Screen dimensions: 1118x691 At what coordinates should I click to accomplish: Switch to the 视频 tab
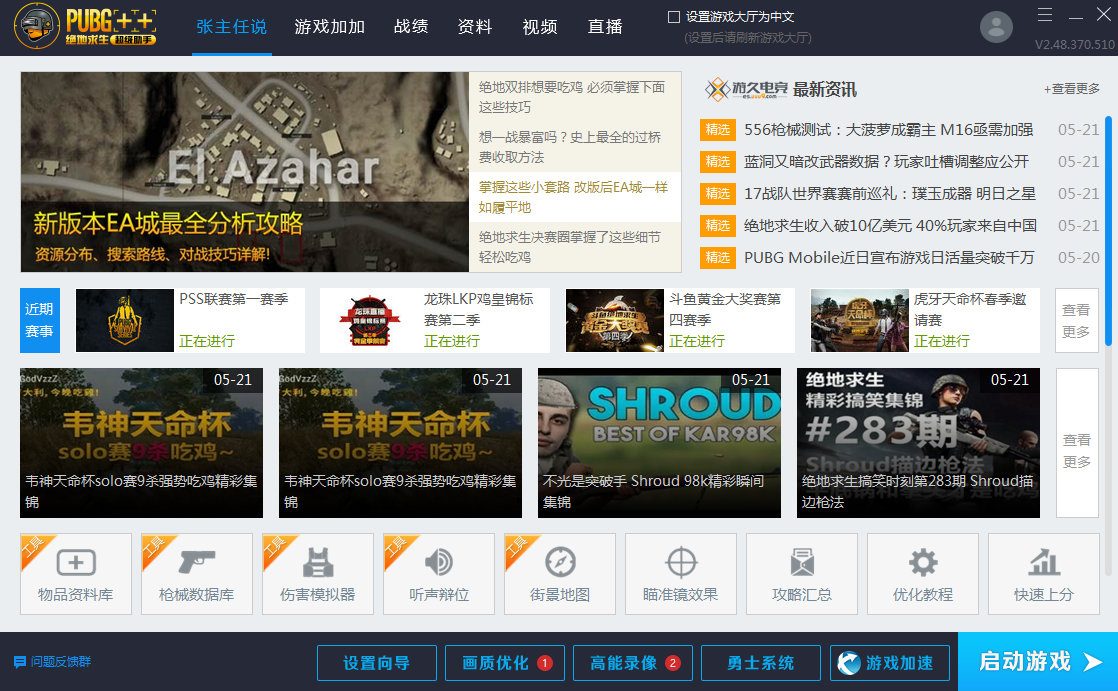[x=540, y=27]
